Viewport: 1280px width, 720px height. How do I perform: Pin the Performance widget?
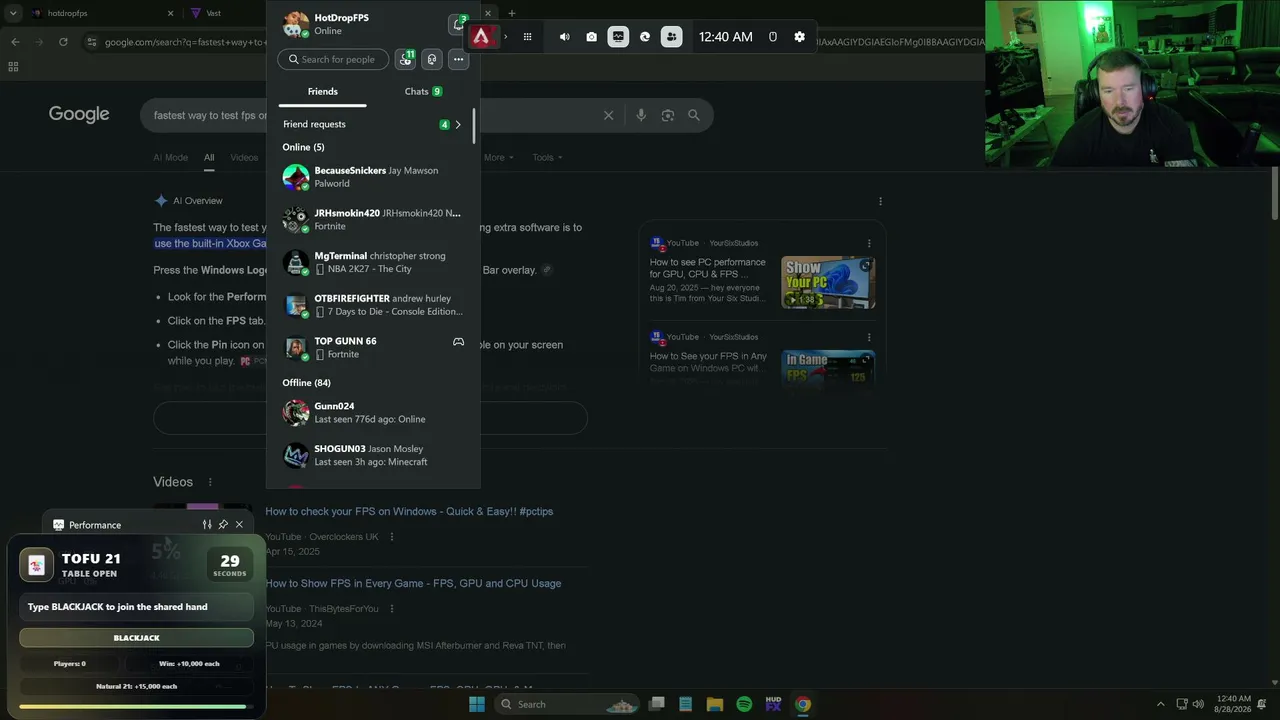(x=223, y=525)
